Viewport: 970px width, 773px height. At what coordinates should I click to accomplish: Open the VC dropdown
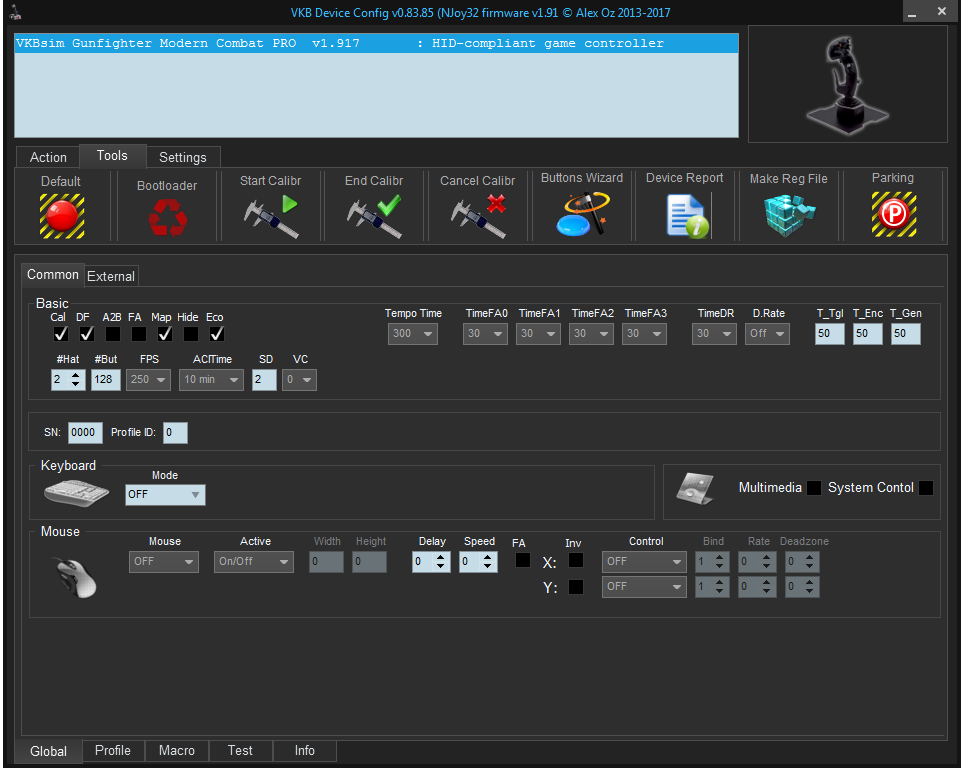[299, 380]
